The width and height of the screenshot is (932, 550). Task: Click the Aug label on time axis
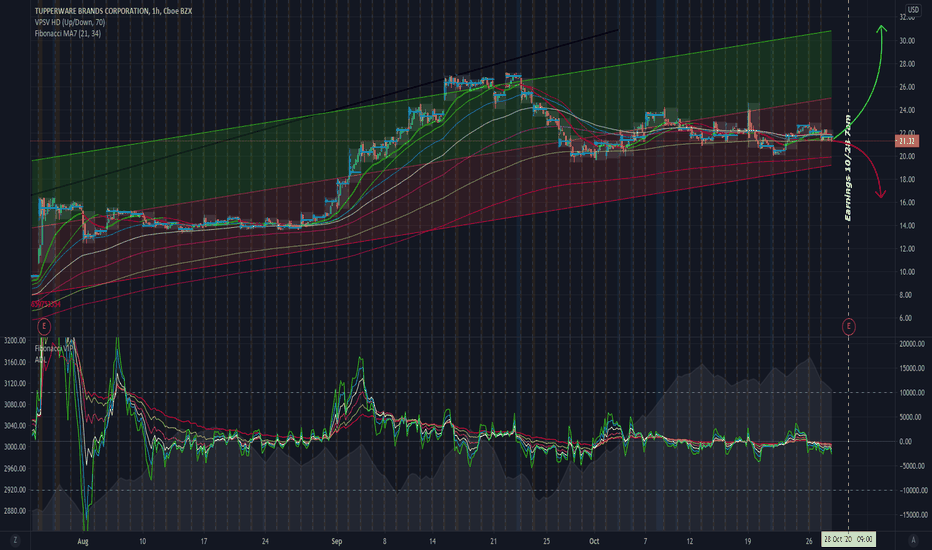(83, 541)
